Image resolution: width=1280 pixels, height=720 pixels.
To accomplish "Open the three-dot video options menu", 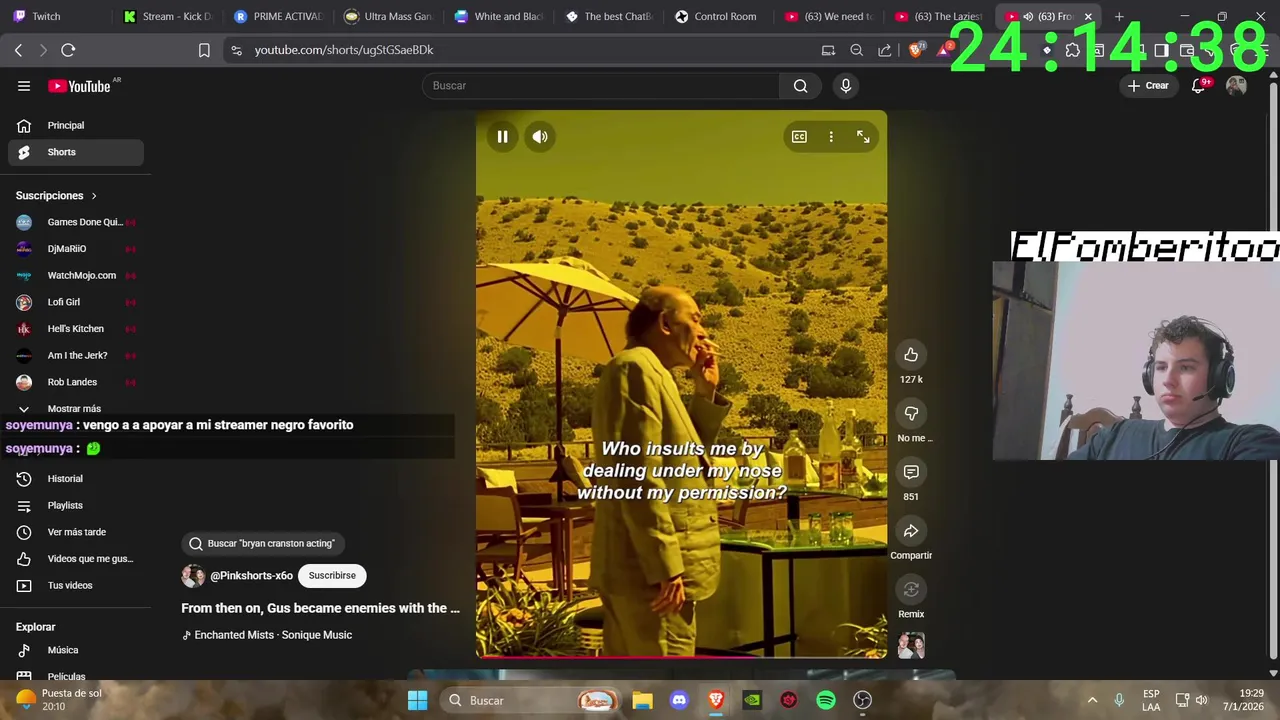I will (831, 137).
